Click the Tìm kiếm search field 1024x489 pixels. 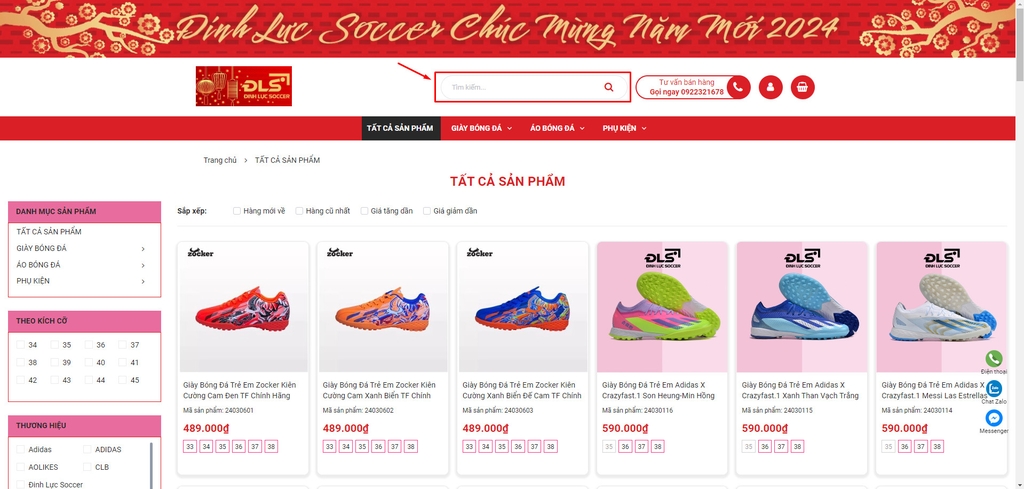click(521, 87)
